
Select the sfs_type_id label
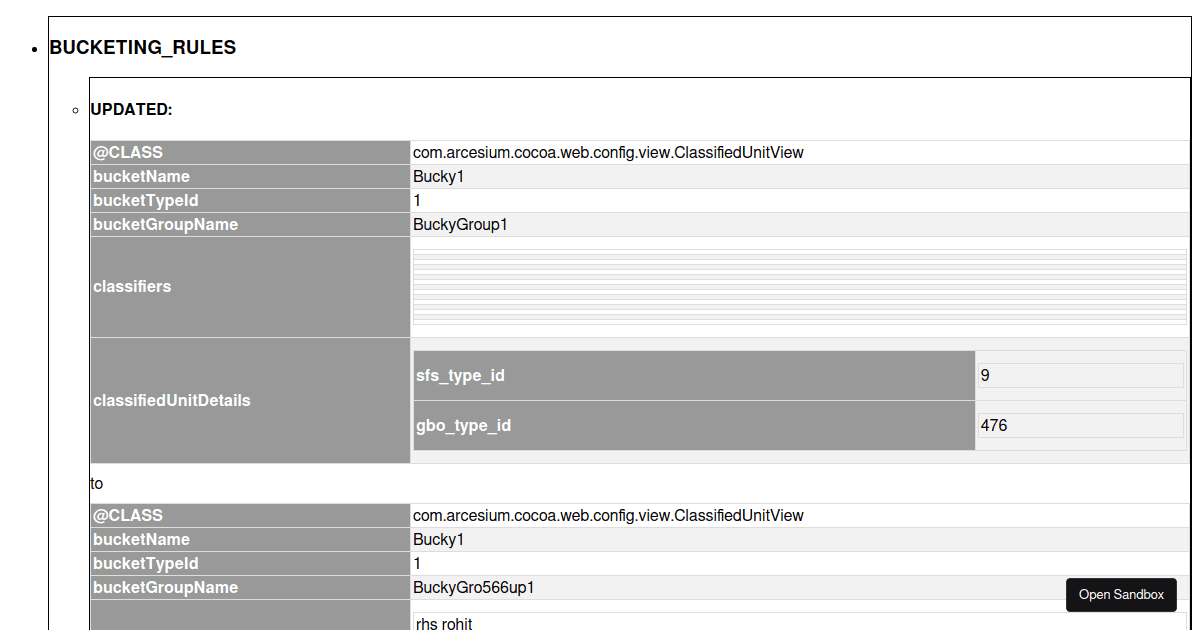(460, 375)
